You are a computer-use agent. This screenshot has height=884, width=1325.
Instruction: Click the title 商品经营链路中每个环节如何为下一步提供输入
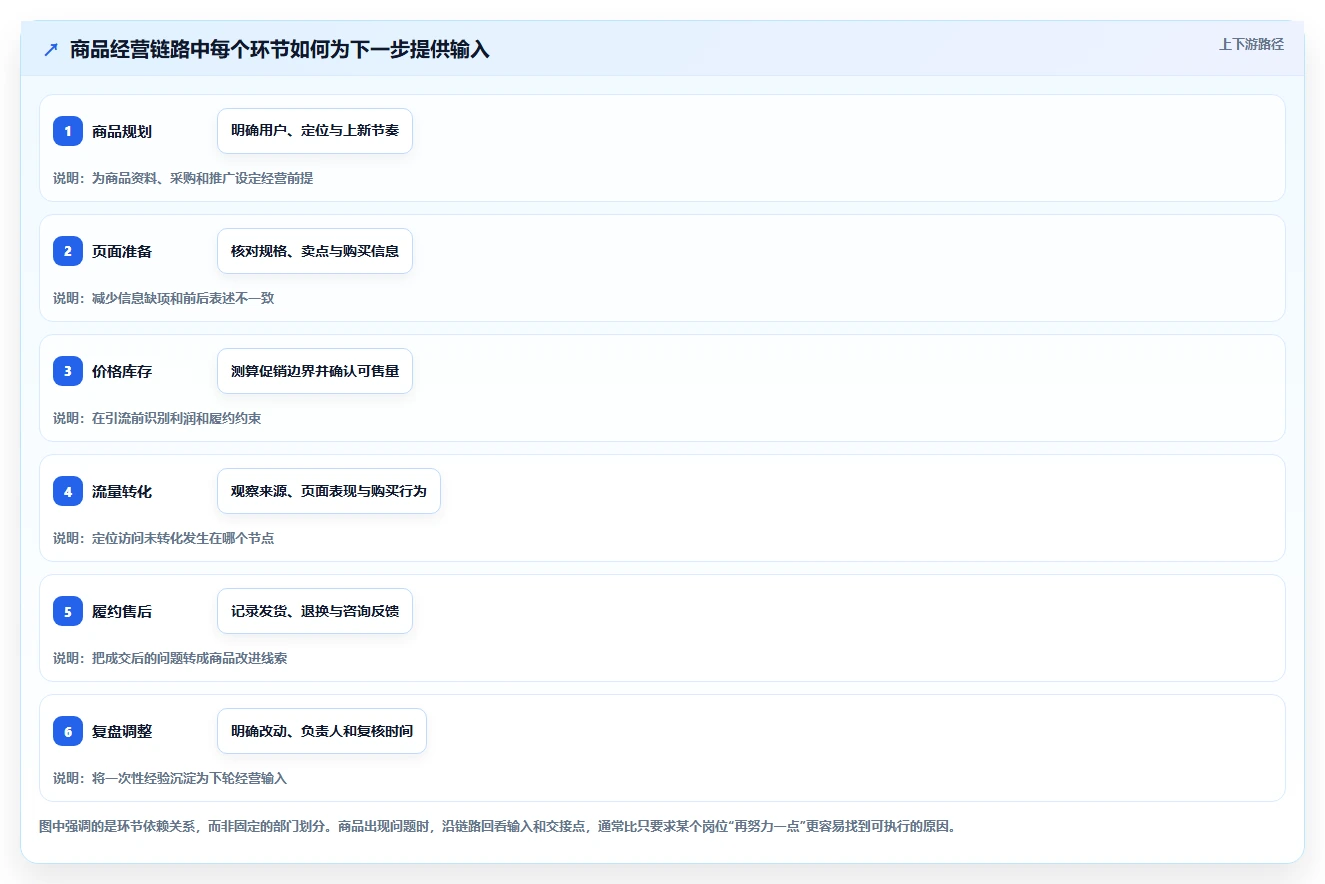click(280, 49)
